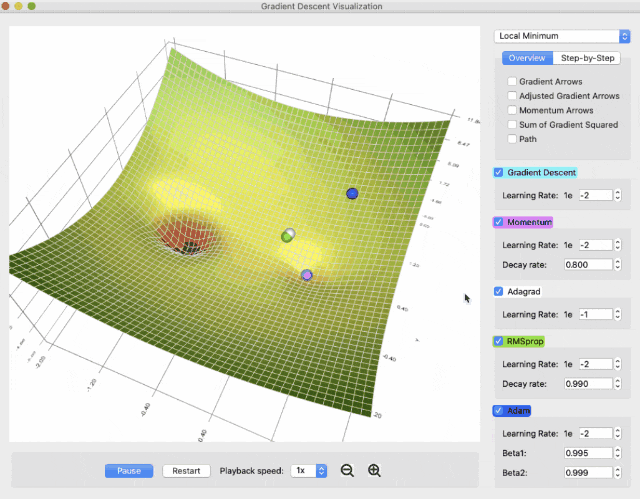Click the red local minimum pit on surface
This screenshot has height=499, width=640.
click(x=186, y=236)
